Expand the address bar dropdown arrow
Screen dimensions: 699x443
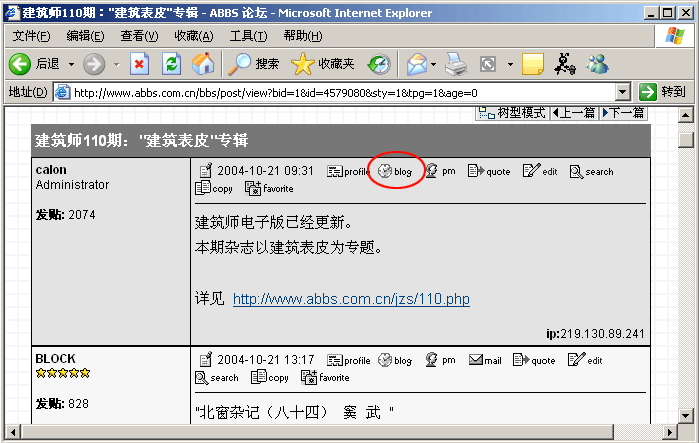[x=622, y=93]
